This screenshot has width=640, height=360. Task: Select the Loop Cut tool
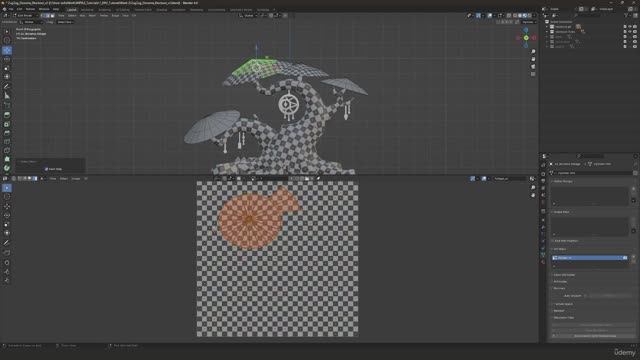(x=7, y=142)
